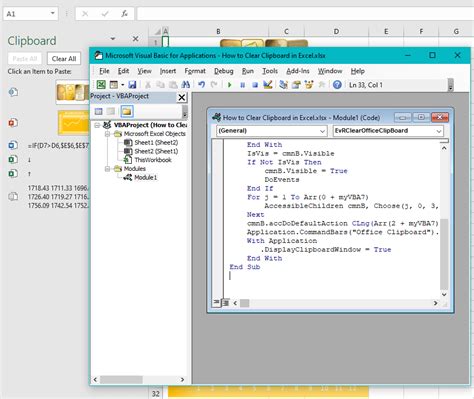Viewport: 474px width, 399px height.
Task: Click Procedure View button in code window
Action: [216, 303]
